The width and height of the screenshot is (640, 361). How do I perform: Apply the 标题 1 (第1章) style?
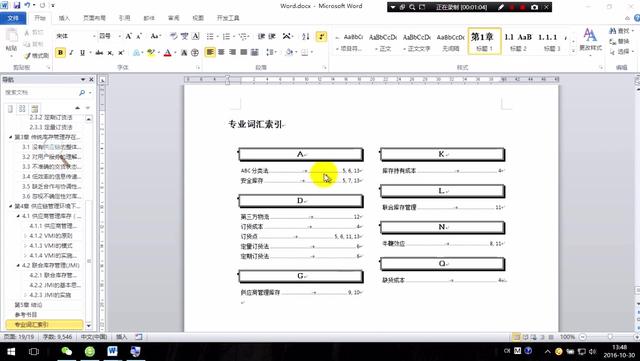[484, 41]
